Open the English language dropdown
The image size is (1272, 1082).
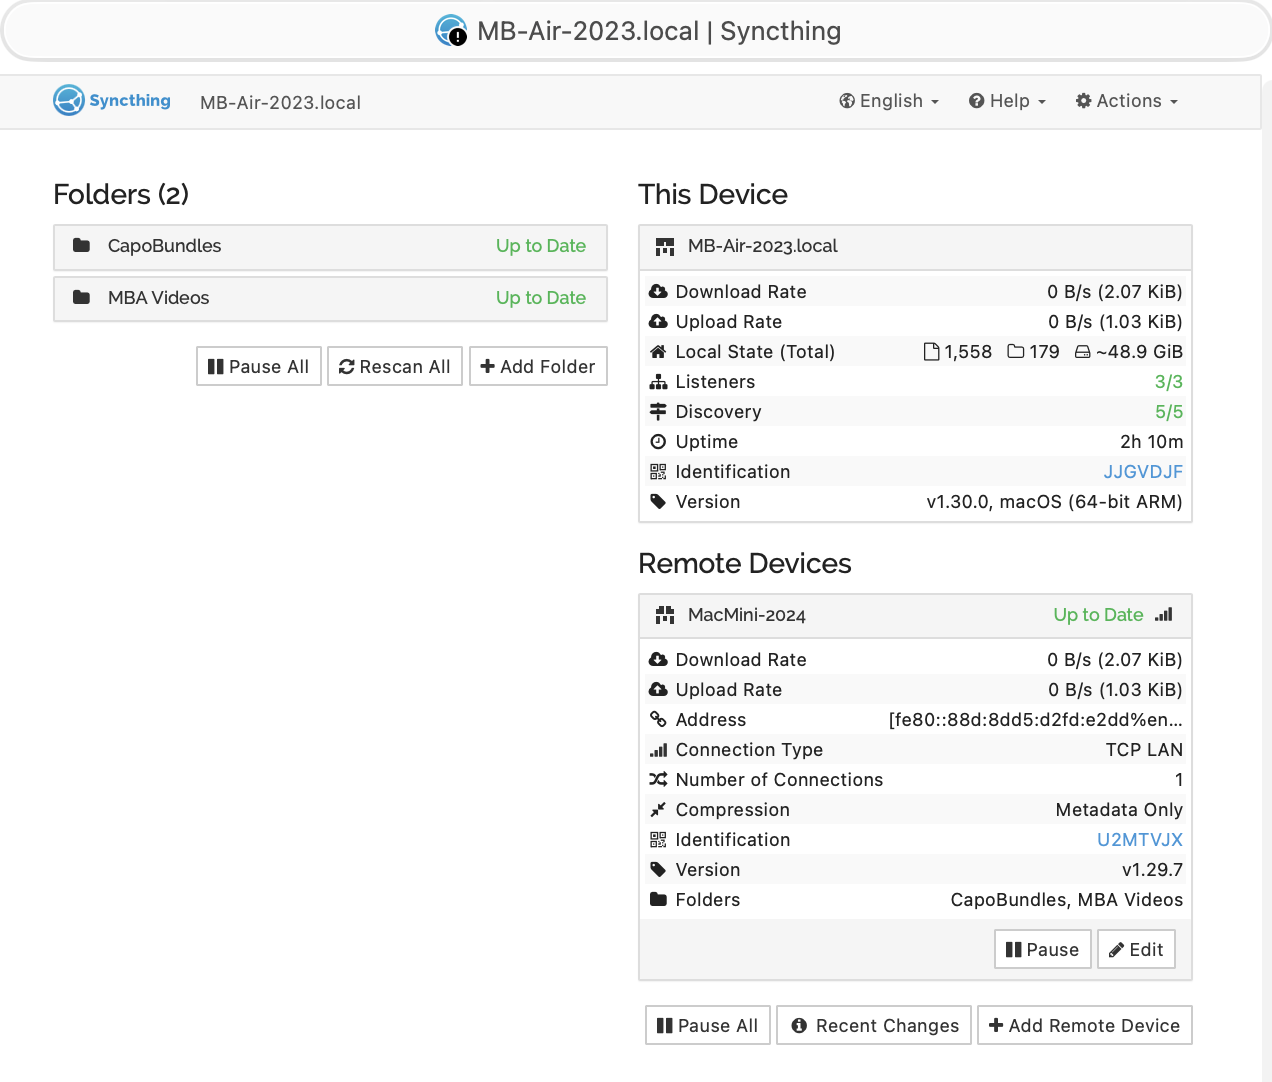coord(889,101)
